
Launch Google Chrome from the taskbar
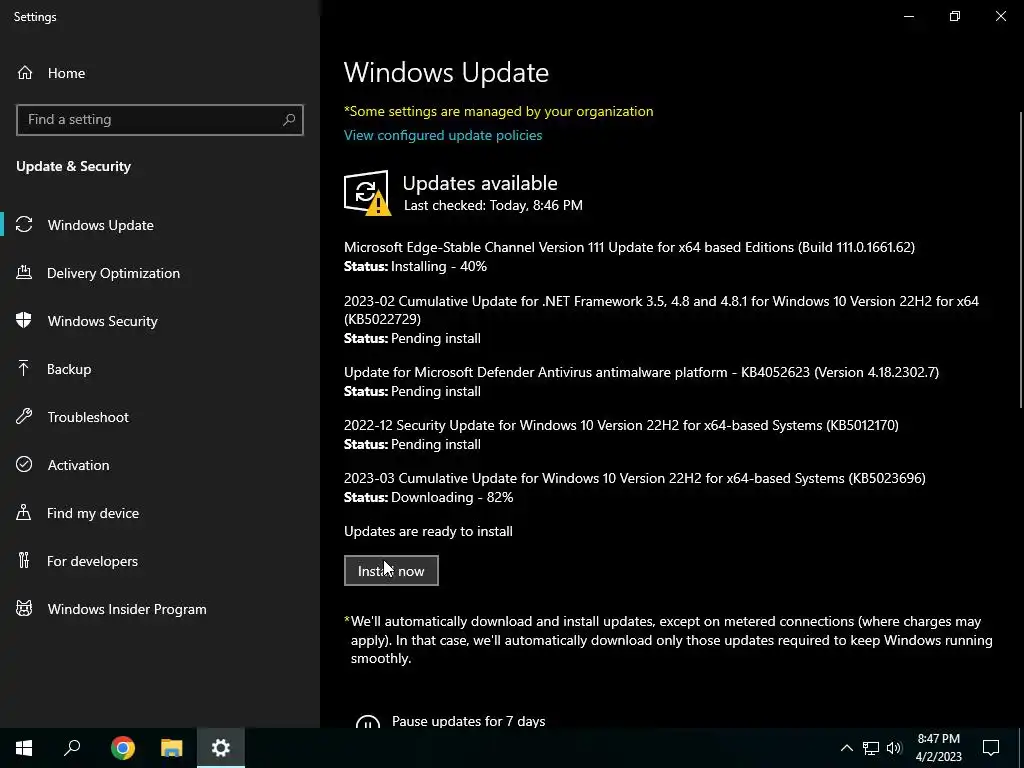tap(122, 748)
